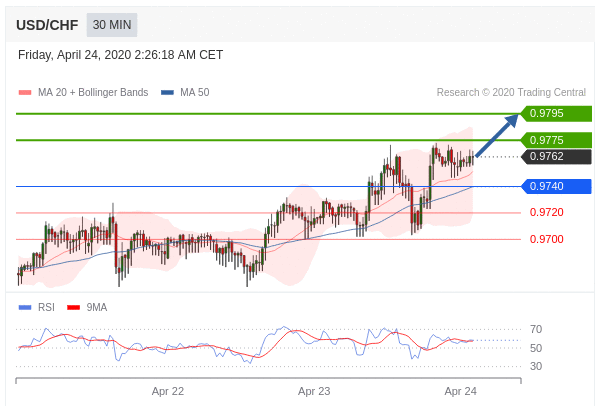
Task: Click the 0.9762 current price label
Action: [556, 156]
